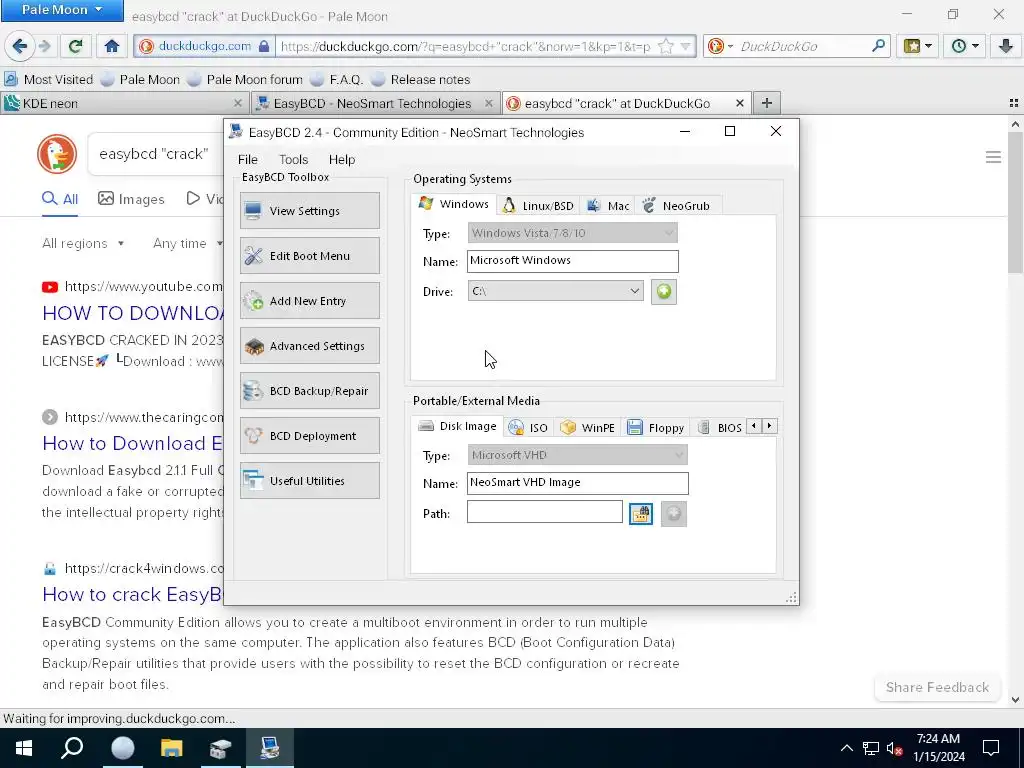
Task: Open notification center icon
Action: [991, 748]
